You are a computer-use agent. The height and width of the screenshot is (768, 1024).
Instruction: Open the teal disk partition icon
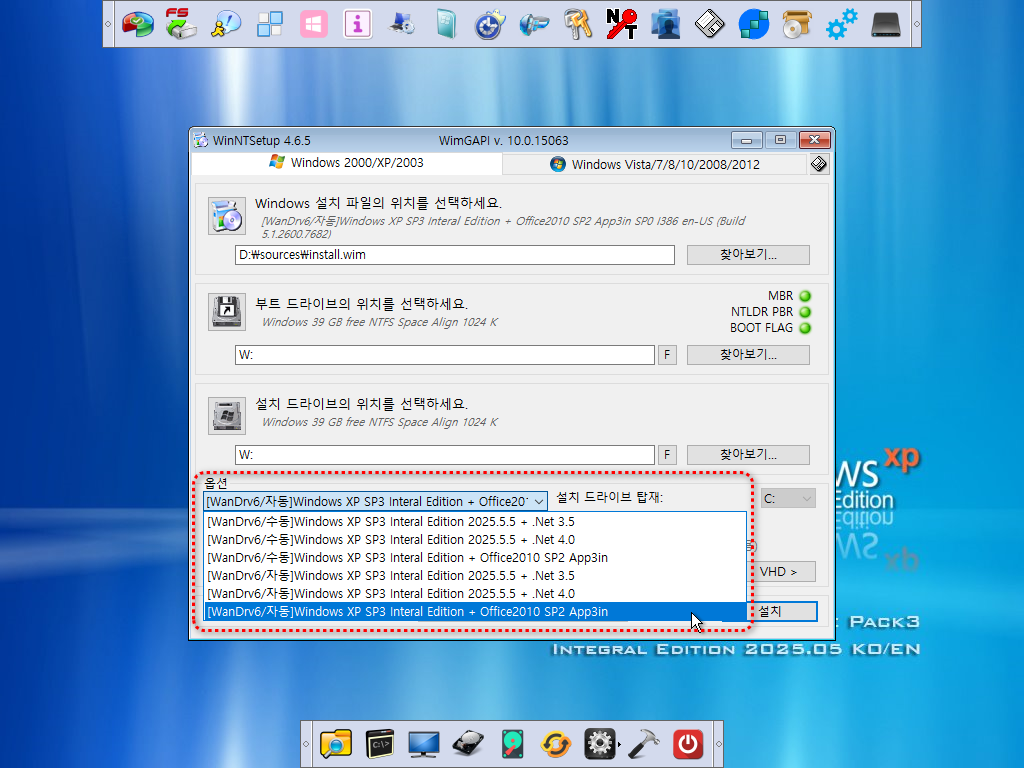[x=513, y=744]
